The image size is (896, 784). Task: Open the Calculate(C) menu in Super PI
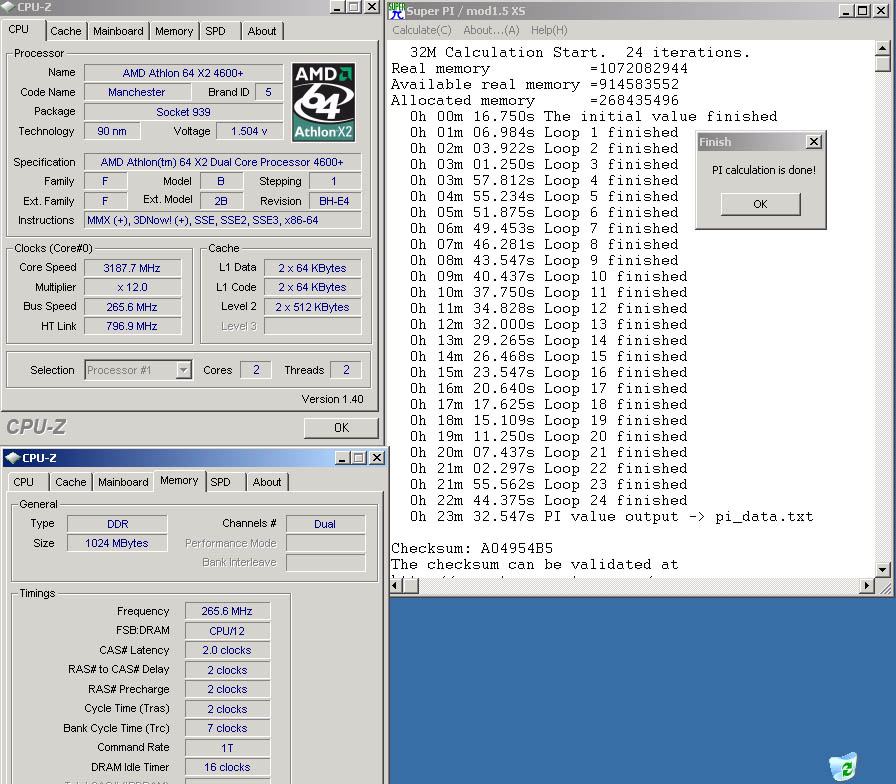point(422,30)
